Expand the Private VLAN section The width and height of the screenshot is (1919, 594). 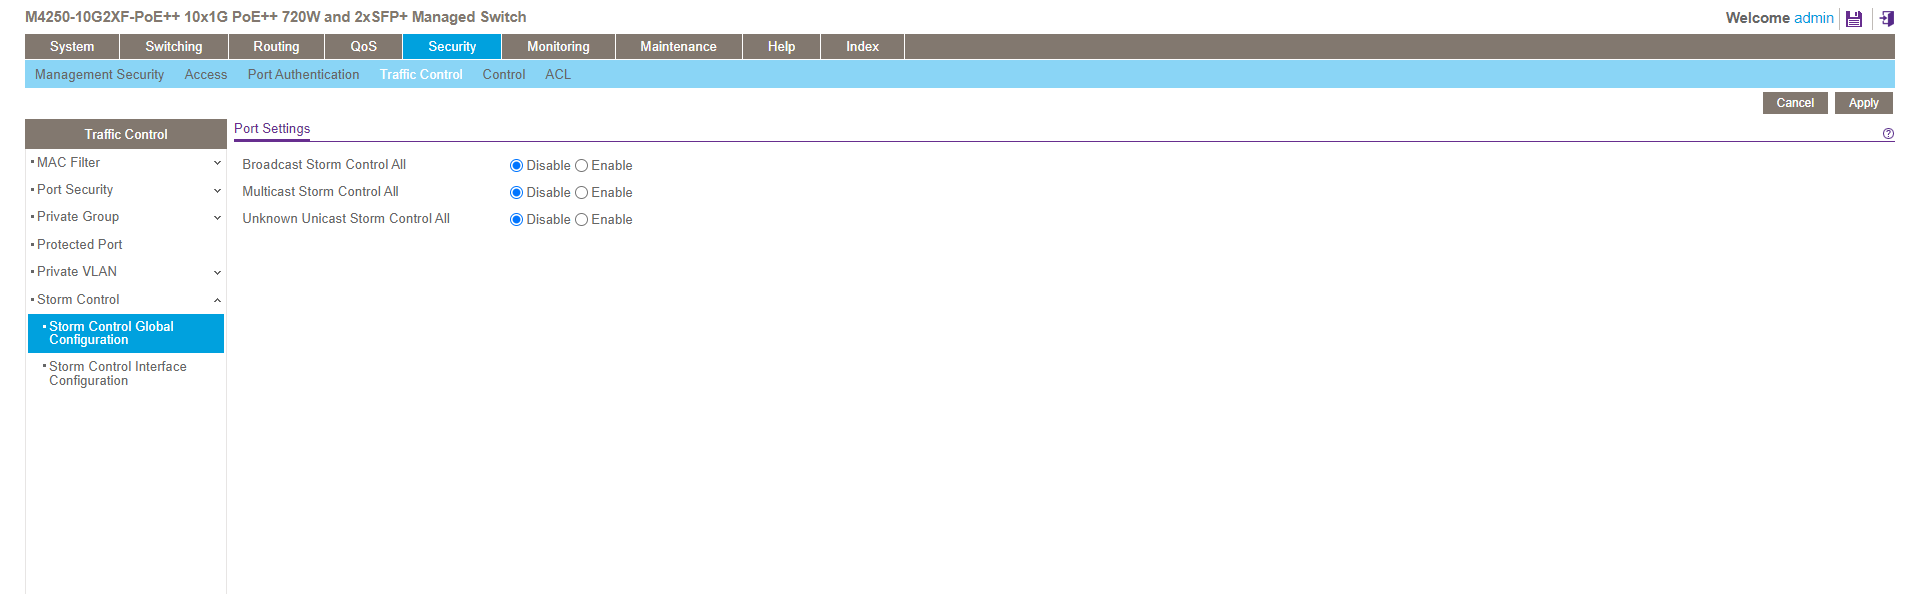click(217, 272)
